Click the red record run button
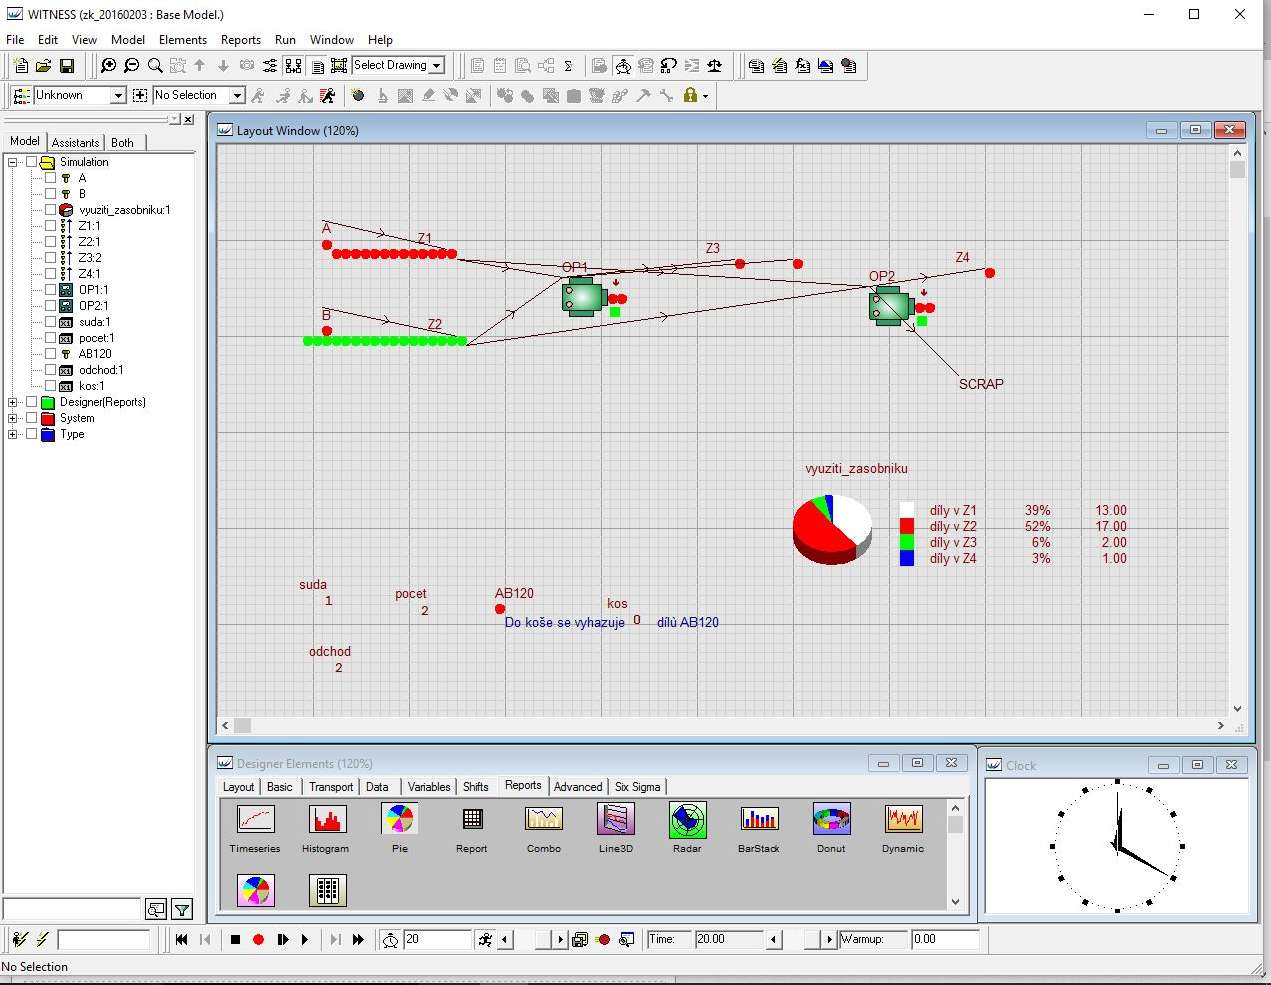This screenshot has height=985, width=1271. point(258,939)
